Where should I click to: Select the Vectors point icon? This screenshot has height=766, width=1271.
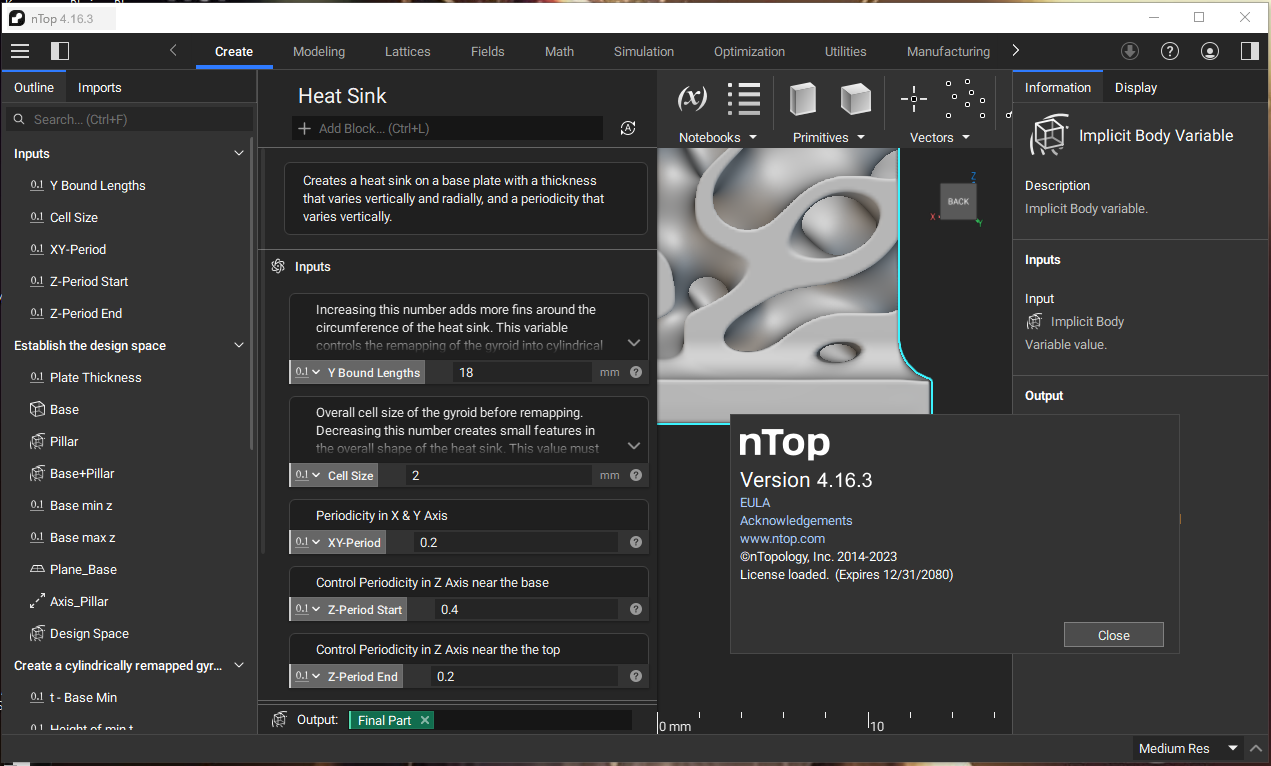point(914,98)
